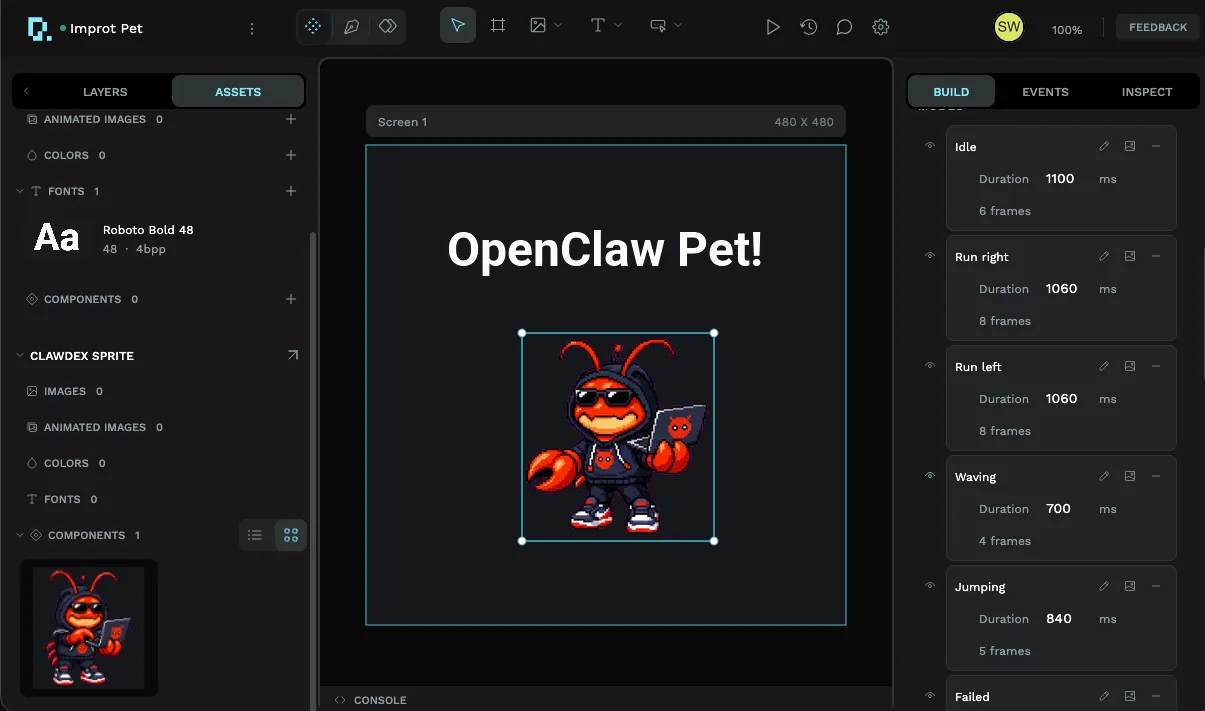
Task: Edit the Run right mode name
Action: tap(1104, 256)
